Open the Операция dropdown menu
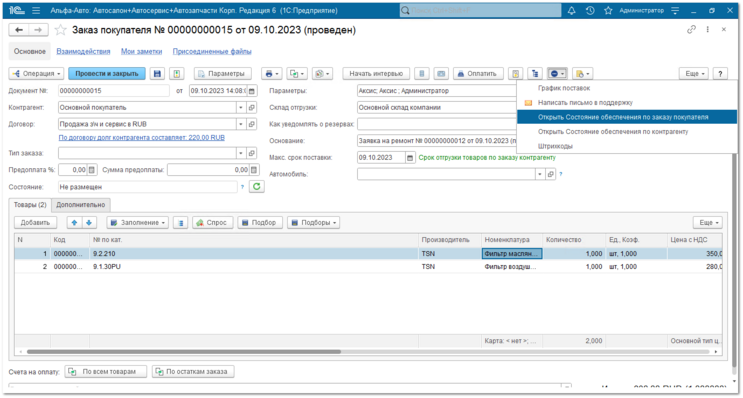 36,73
